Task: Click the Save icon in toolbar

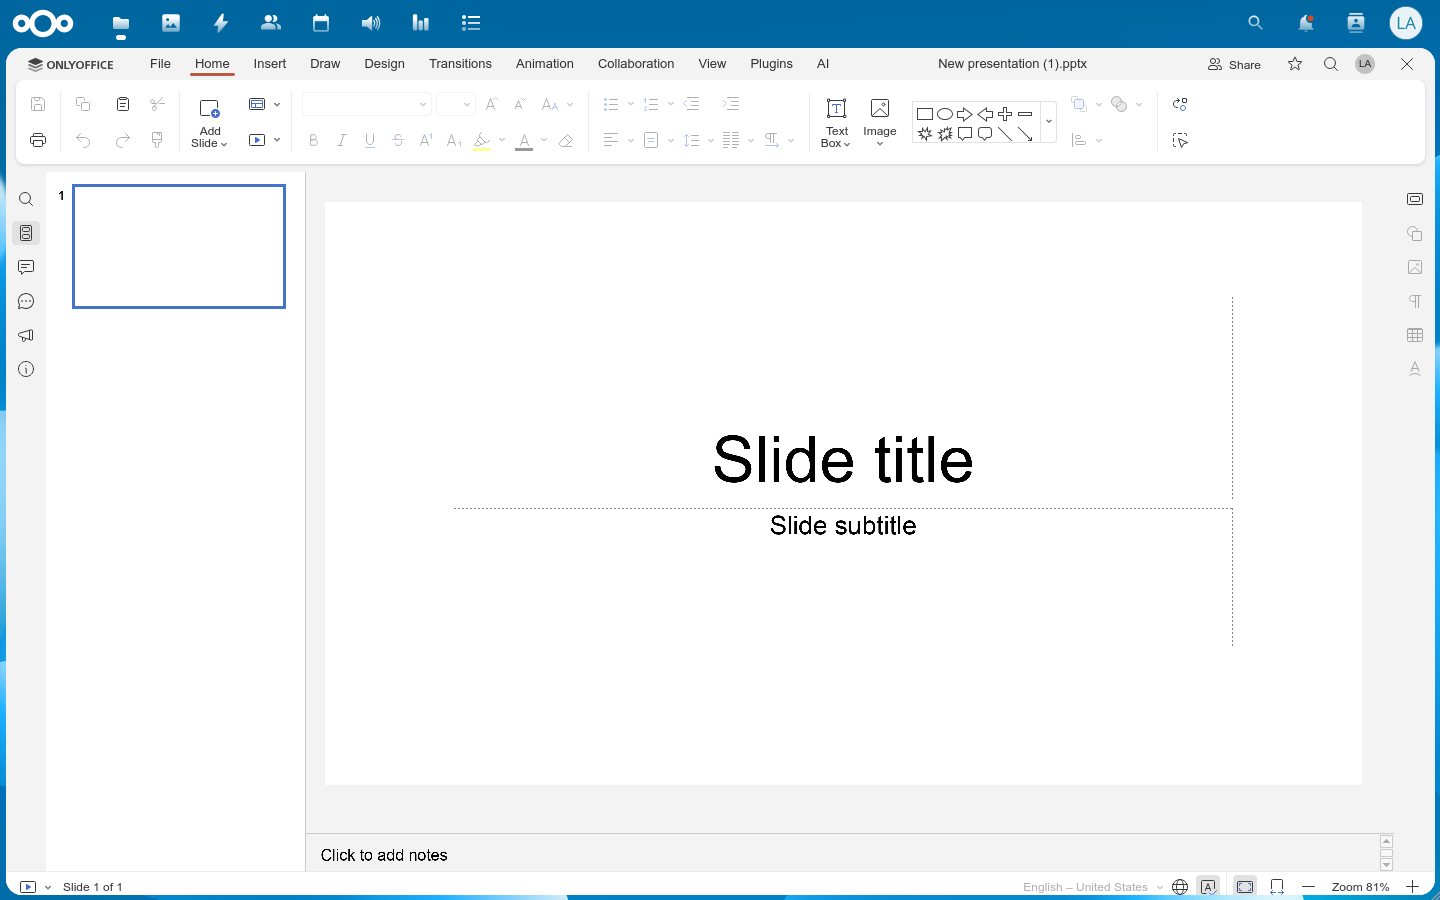Action: pyautogui.click(x=38, y=104)
